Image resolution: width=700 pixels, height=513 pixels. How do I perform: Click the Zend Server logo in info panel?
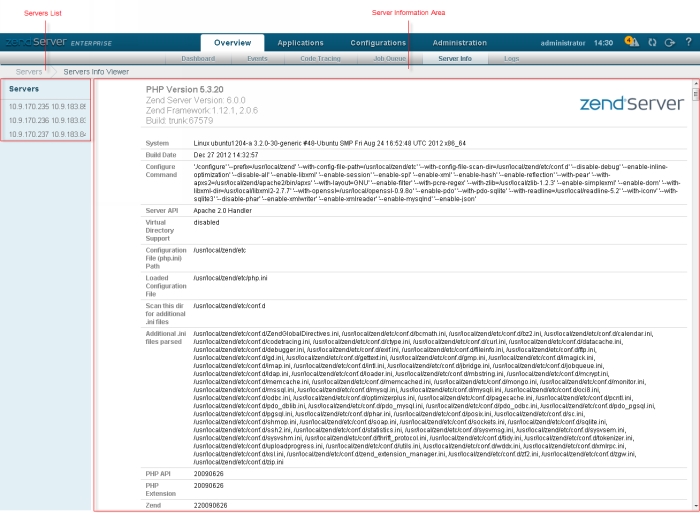coord(632,103)
